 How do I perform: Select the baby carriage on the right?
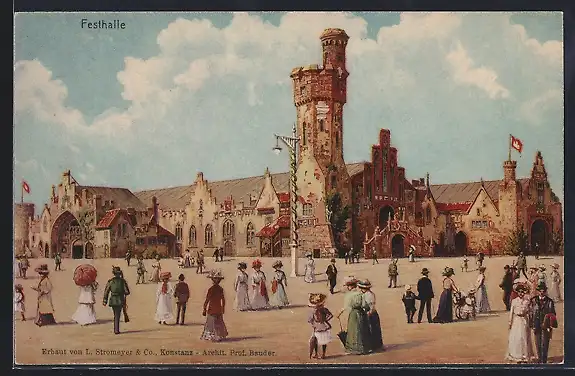point(464,304)
